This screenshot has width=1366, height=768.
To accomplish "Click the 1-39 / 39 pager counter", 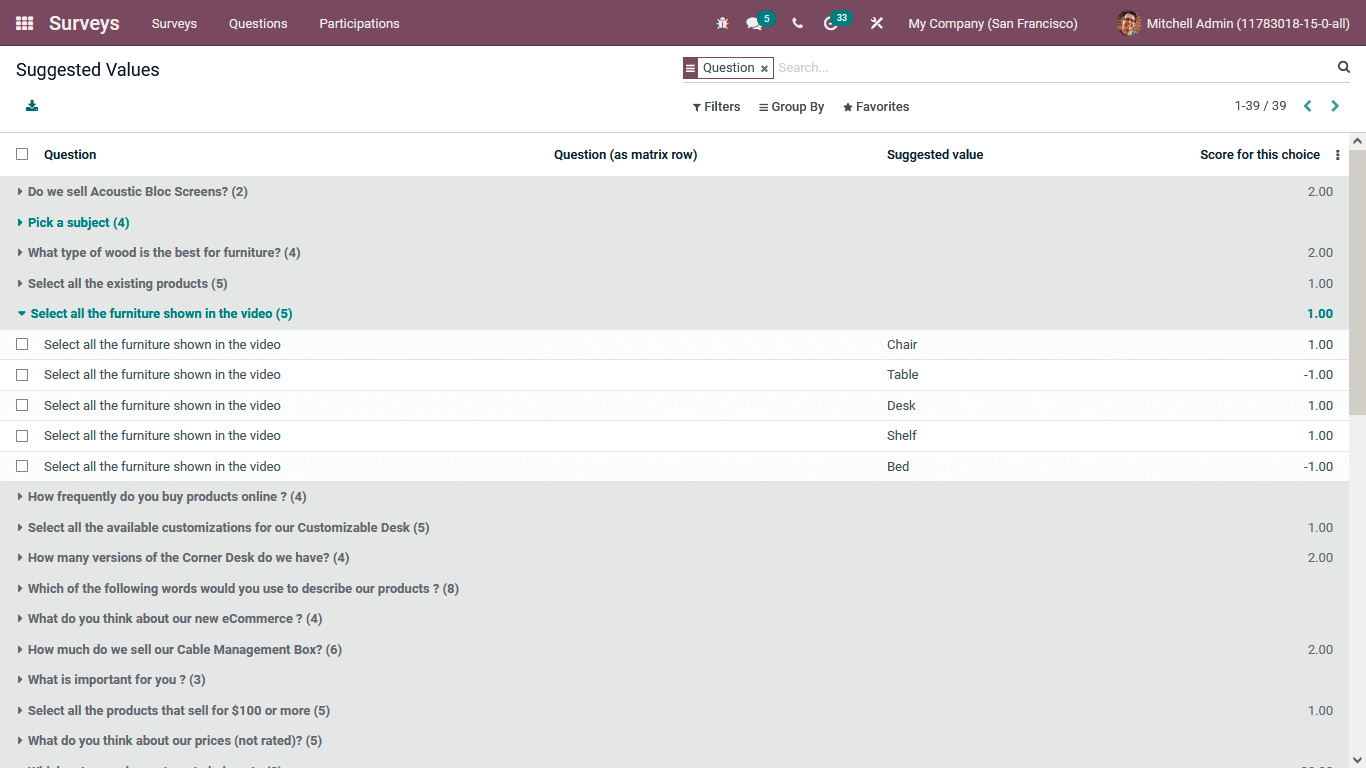I will [x=1260, y=106].
